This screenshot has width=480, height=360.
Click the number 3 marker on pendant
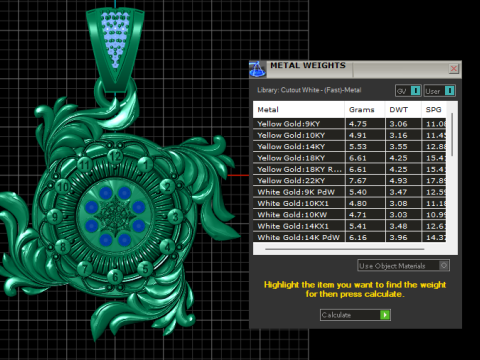coord(175,217)
